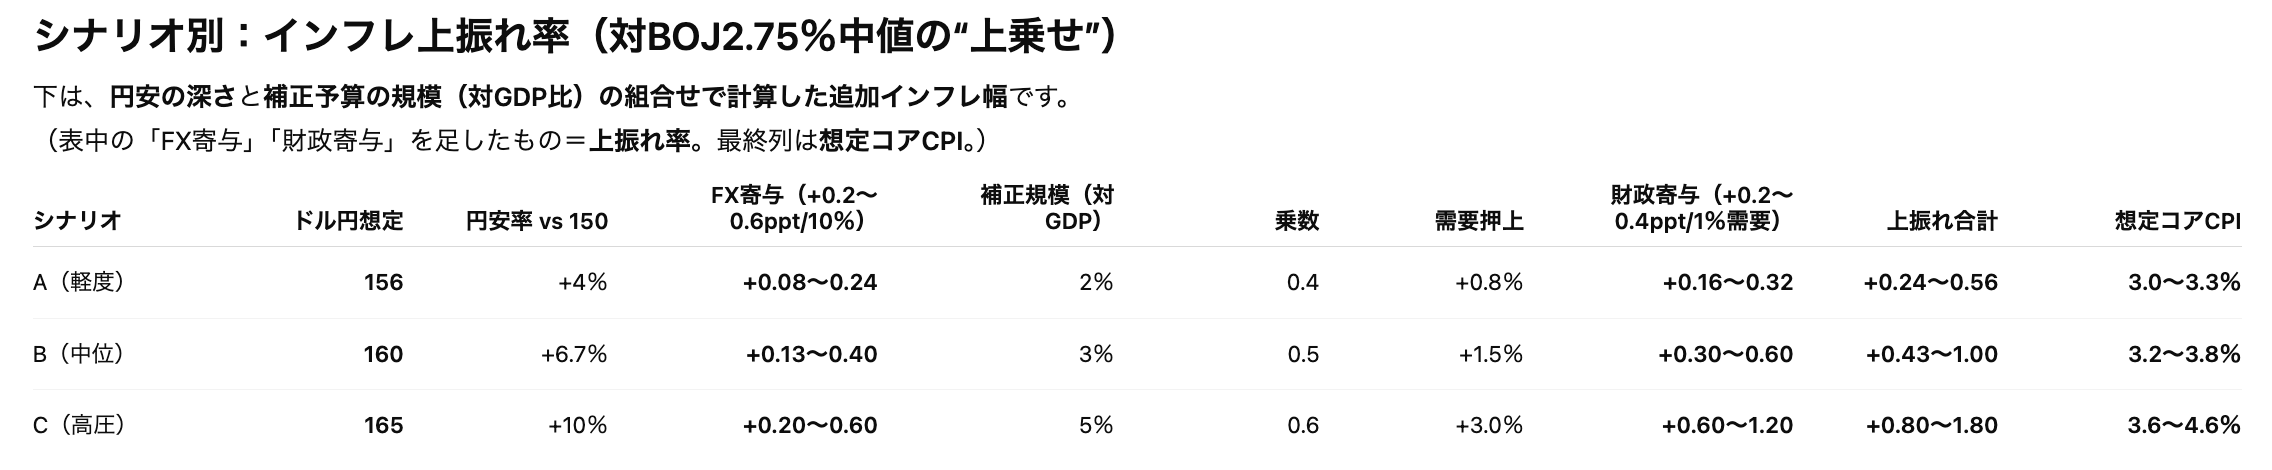2272x470 pixels.
Task: Click the FX寄与 column header
Action: 797,208
